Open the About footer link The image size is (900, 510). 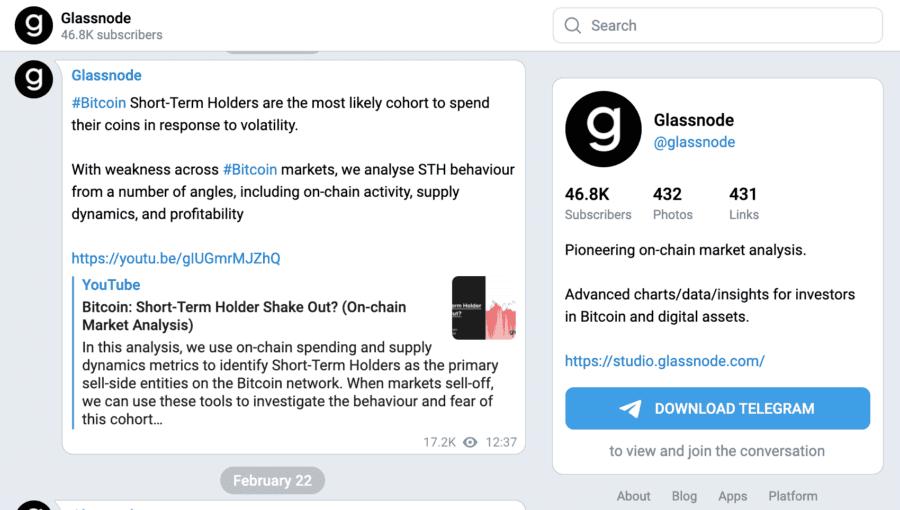(633, 496)
